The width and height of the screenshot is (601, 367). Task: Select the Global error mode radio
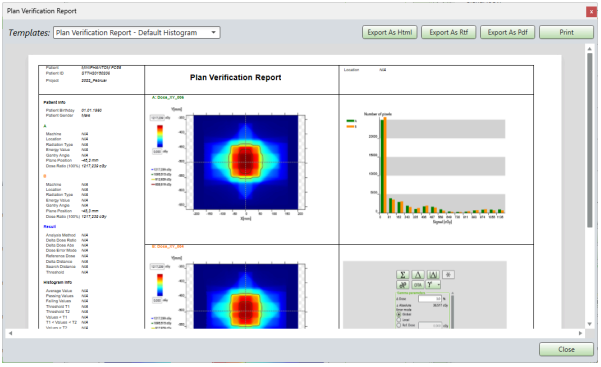point(399,314)
